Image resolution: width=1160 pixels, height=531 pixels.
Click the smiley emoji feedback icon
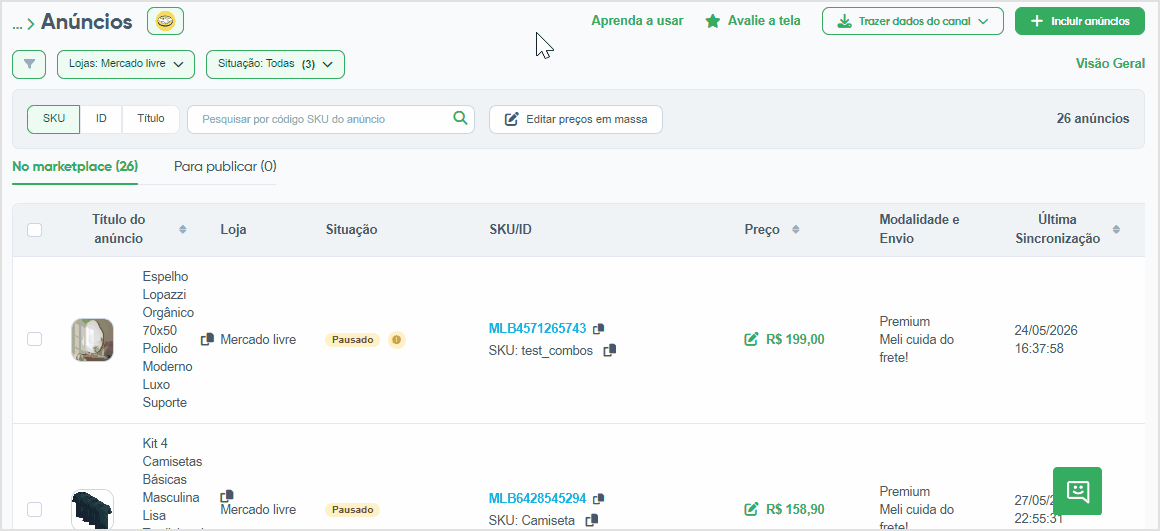[165, 21]
